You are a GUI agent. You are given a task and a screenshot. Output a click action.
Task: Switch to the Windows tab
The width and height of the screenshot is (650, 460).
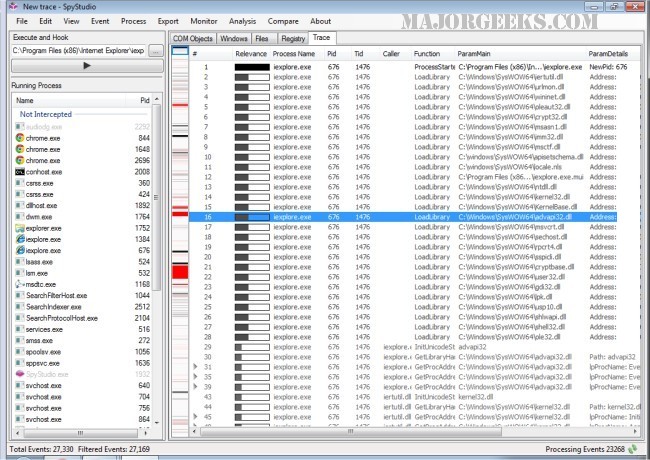[x=234, y=39]
